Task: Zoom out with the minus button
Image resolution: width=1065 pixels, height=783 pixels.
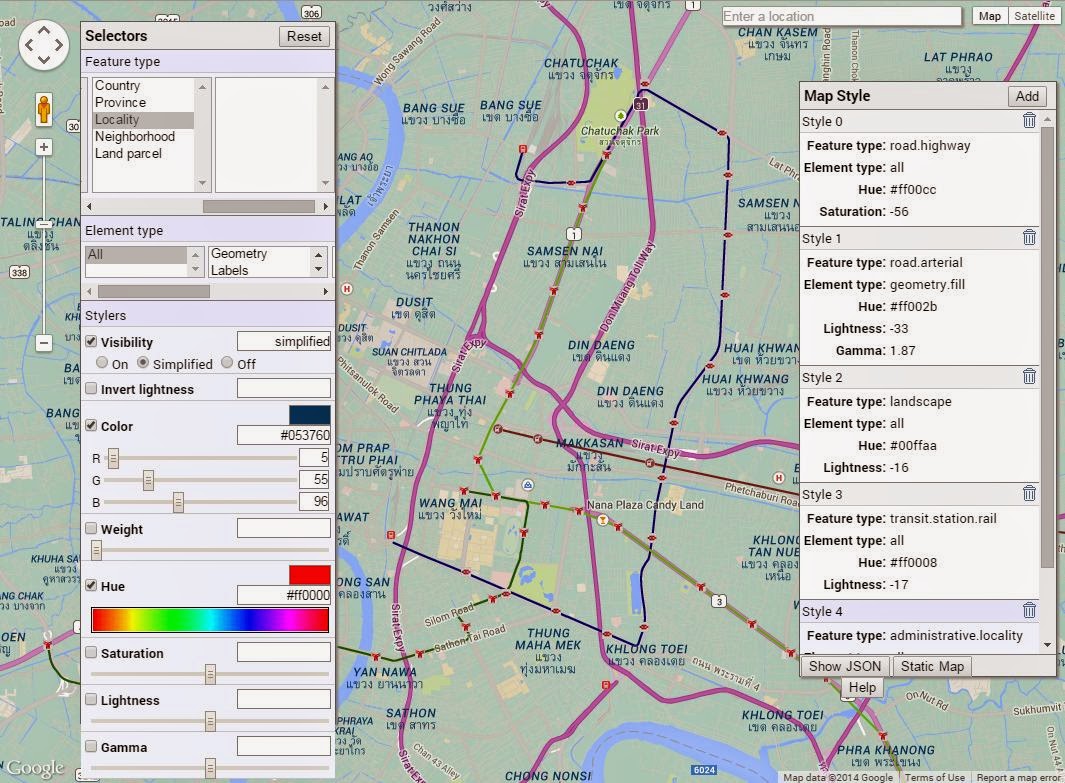Action: [44, 343]
